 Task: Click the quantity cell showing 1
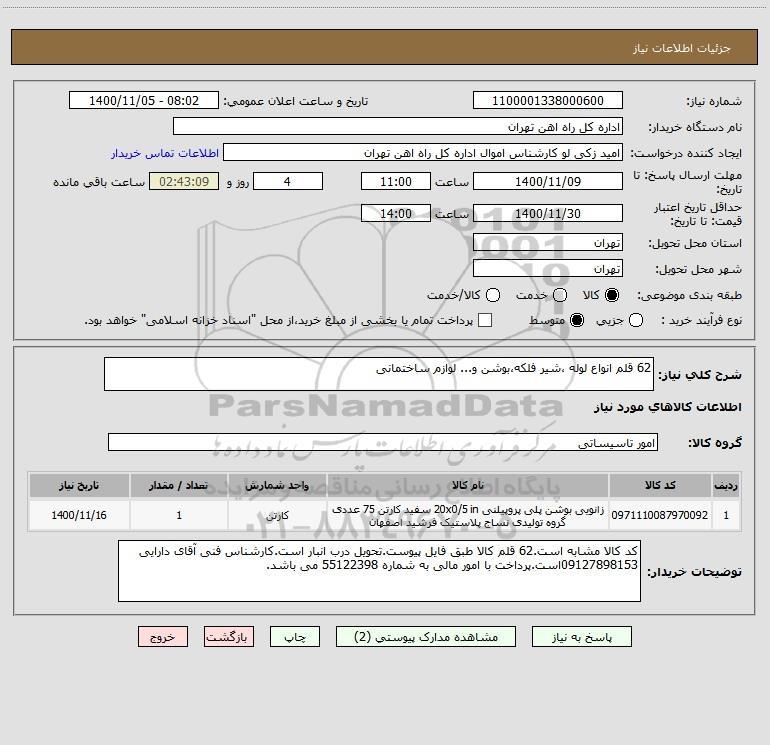coord(179,515)
